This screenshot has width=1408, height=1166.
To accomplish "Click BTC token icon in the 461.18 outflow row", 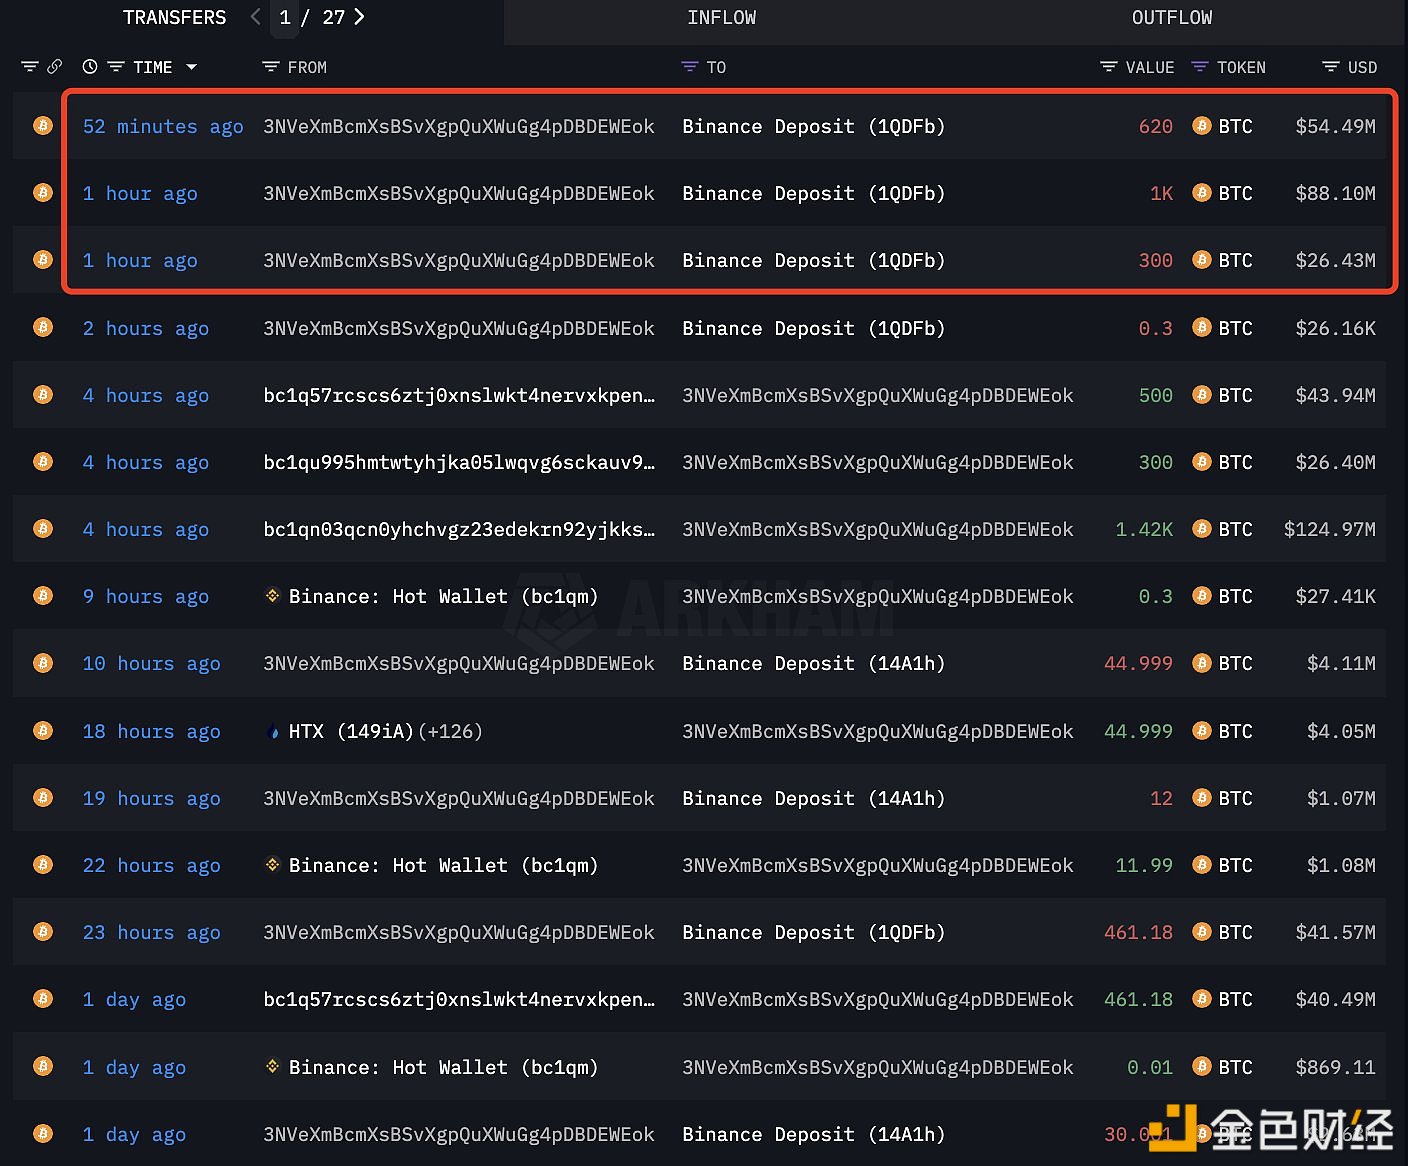I will [1201, 932].
